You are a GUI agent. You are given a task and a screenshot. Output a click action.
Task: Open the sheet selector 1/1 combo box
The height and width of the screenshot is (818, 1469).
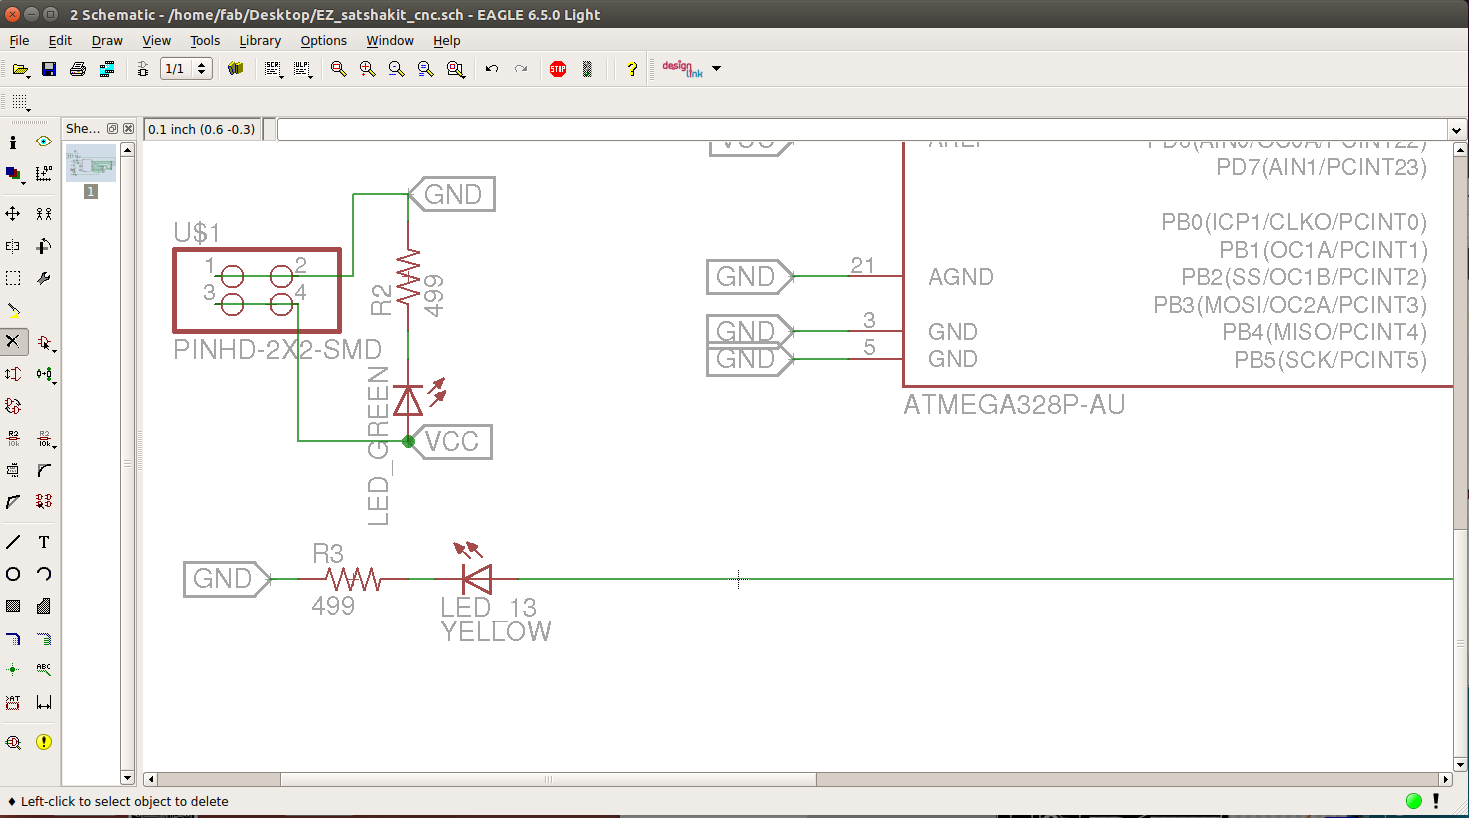[x=186, y=69]
